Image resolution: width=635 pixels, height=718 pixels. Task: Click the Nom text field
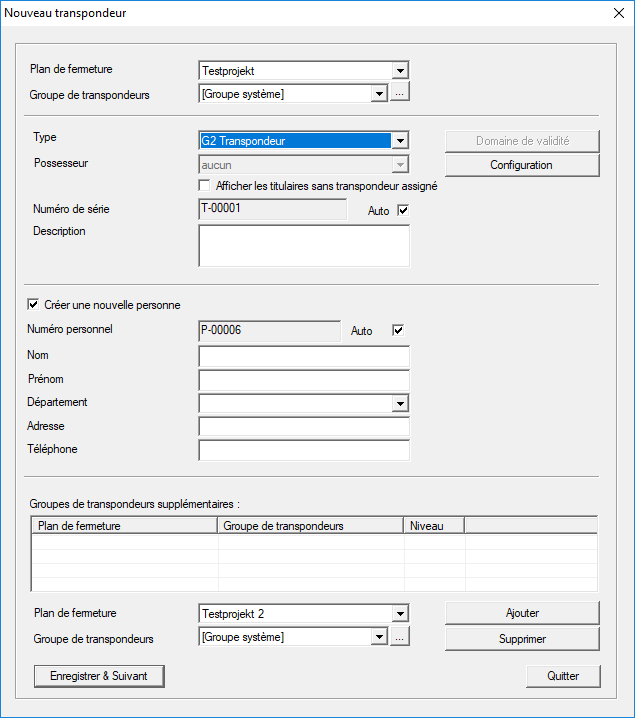coord(304,356)
